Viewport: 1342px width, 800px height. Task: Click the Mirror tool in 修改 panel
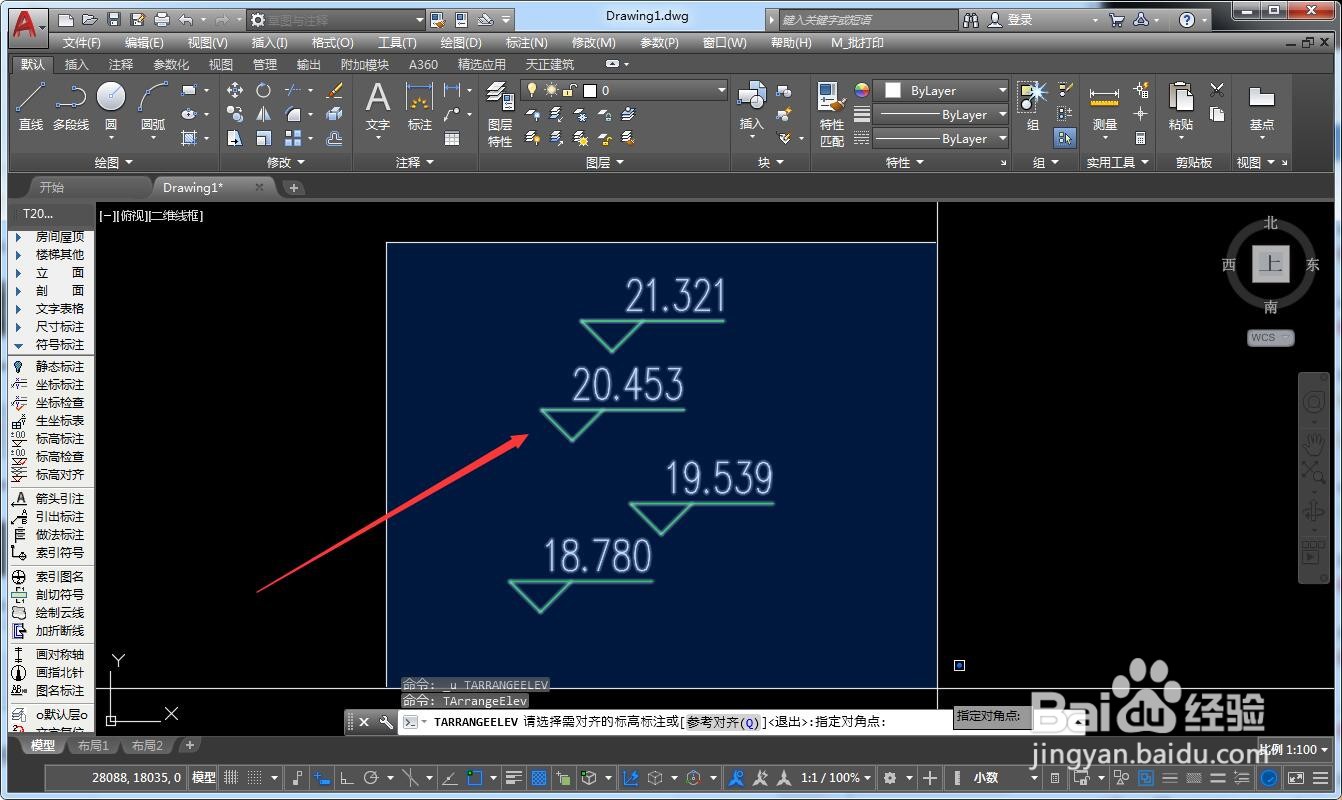[263, 114]
